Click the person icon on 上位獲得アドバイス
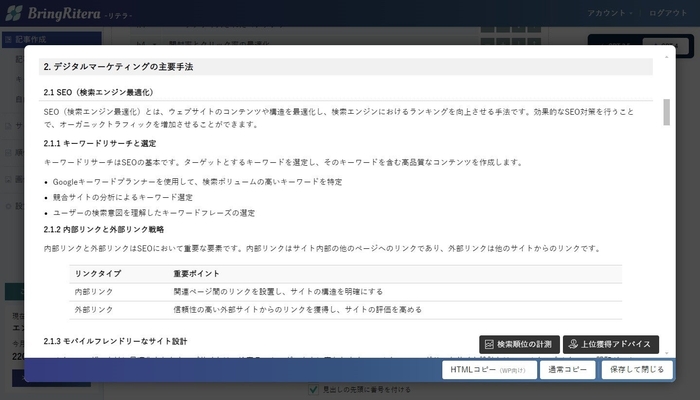This screenshot has height=400, width=700. pos(574,344)
